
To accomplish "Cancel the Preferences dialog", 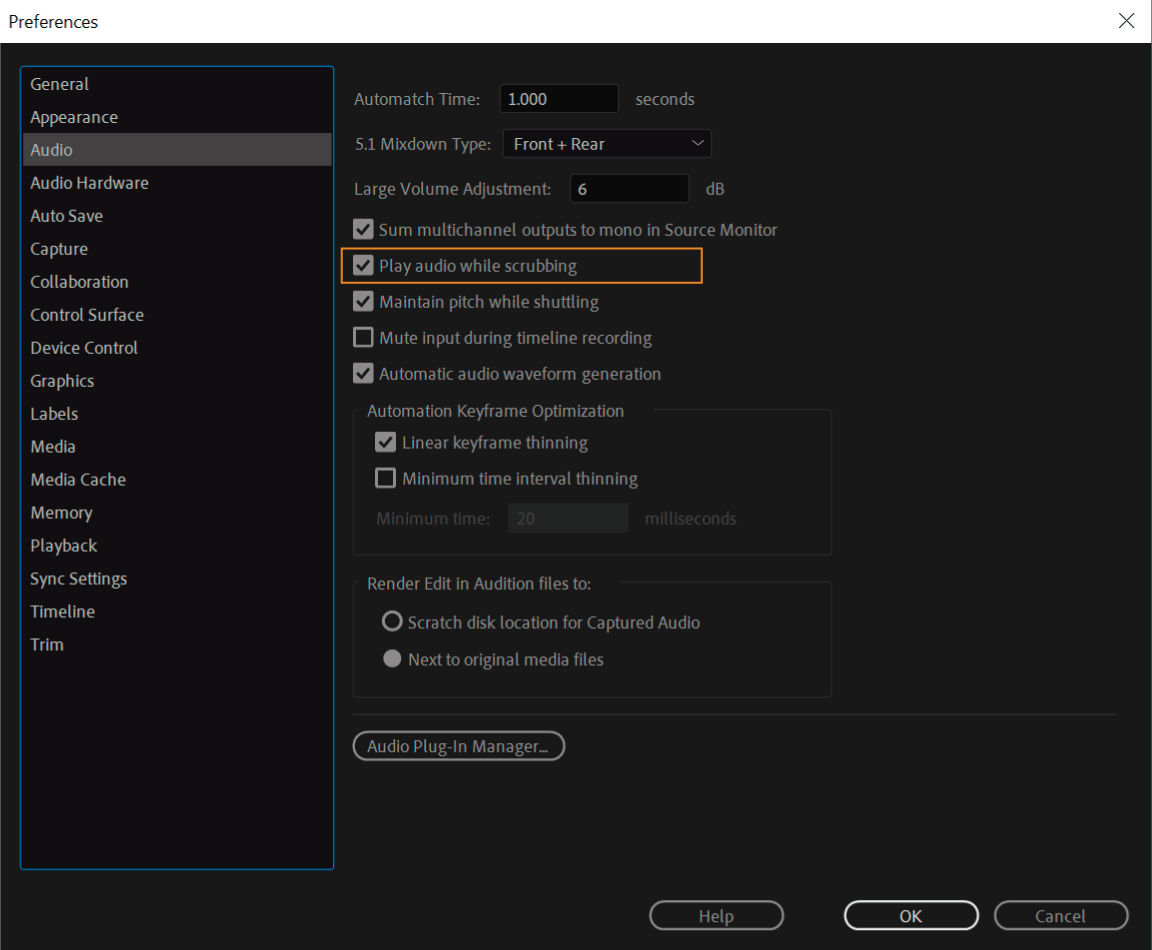I will 1060,915.
